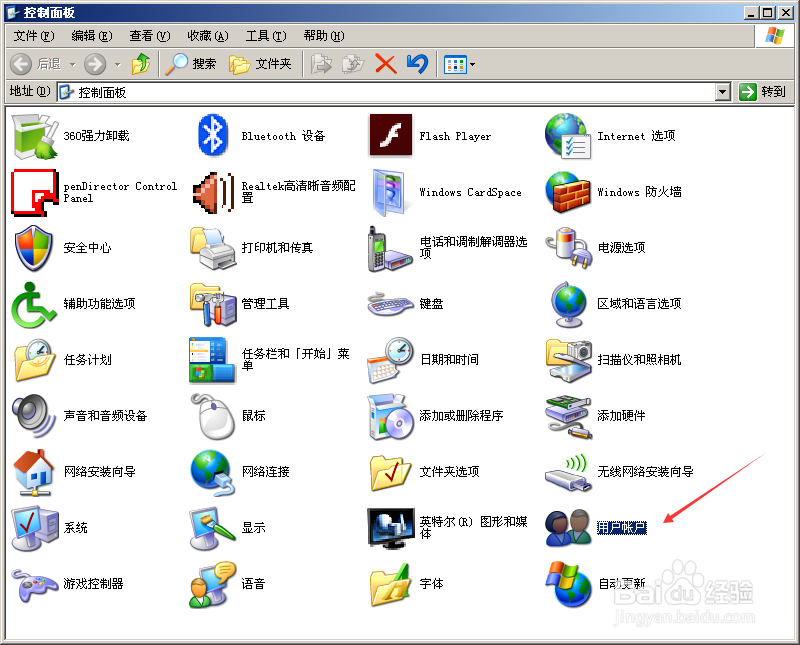Select the 用户帐户 users icon
The height and width of the screenshot is (645, 800).
567,528
